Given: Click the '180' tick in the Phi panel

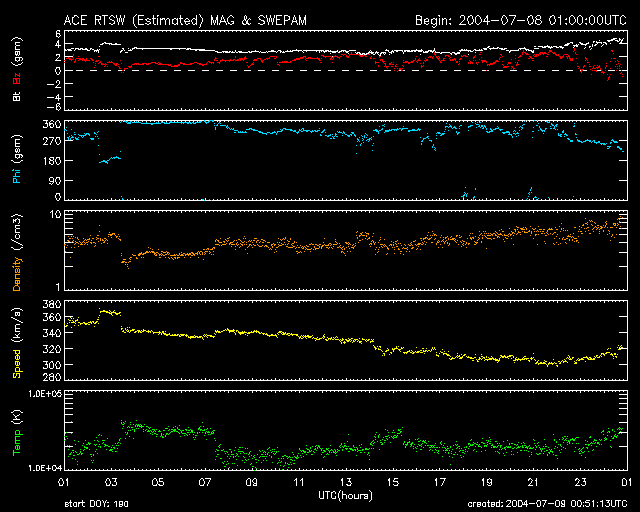Looking at the screenshot, I should pyautogui.click(x=52, y=161).
